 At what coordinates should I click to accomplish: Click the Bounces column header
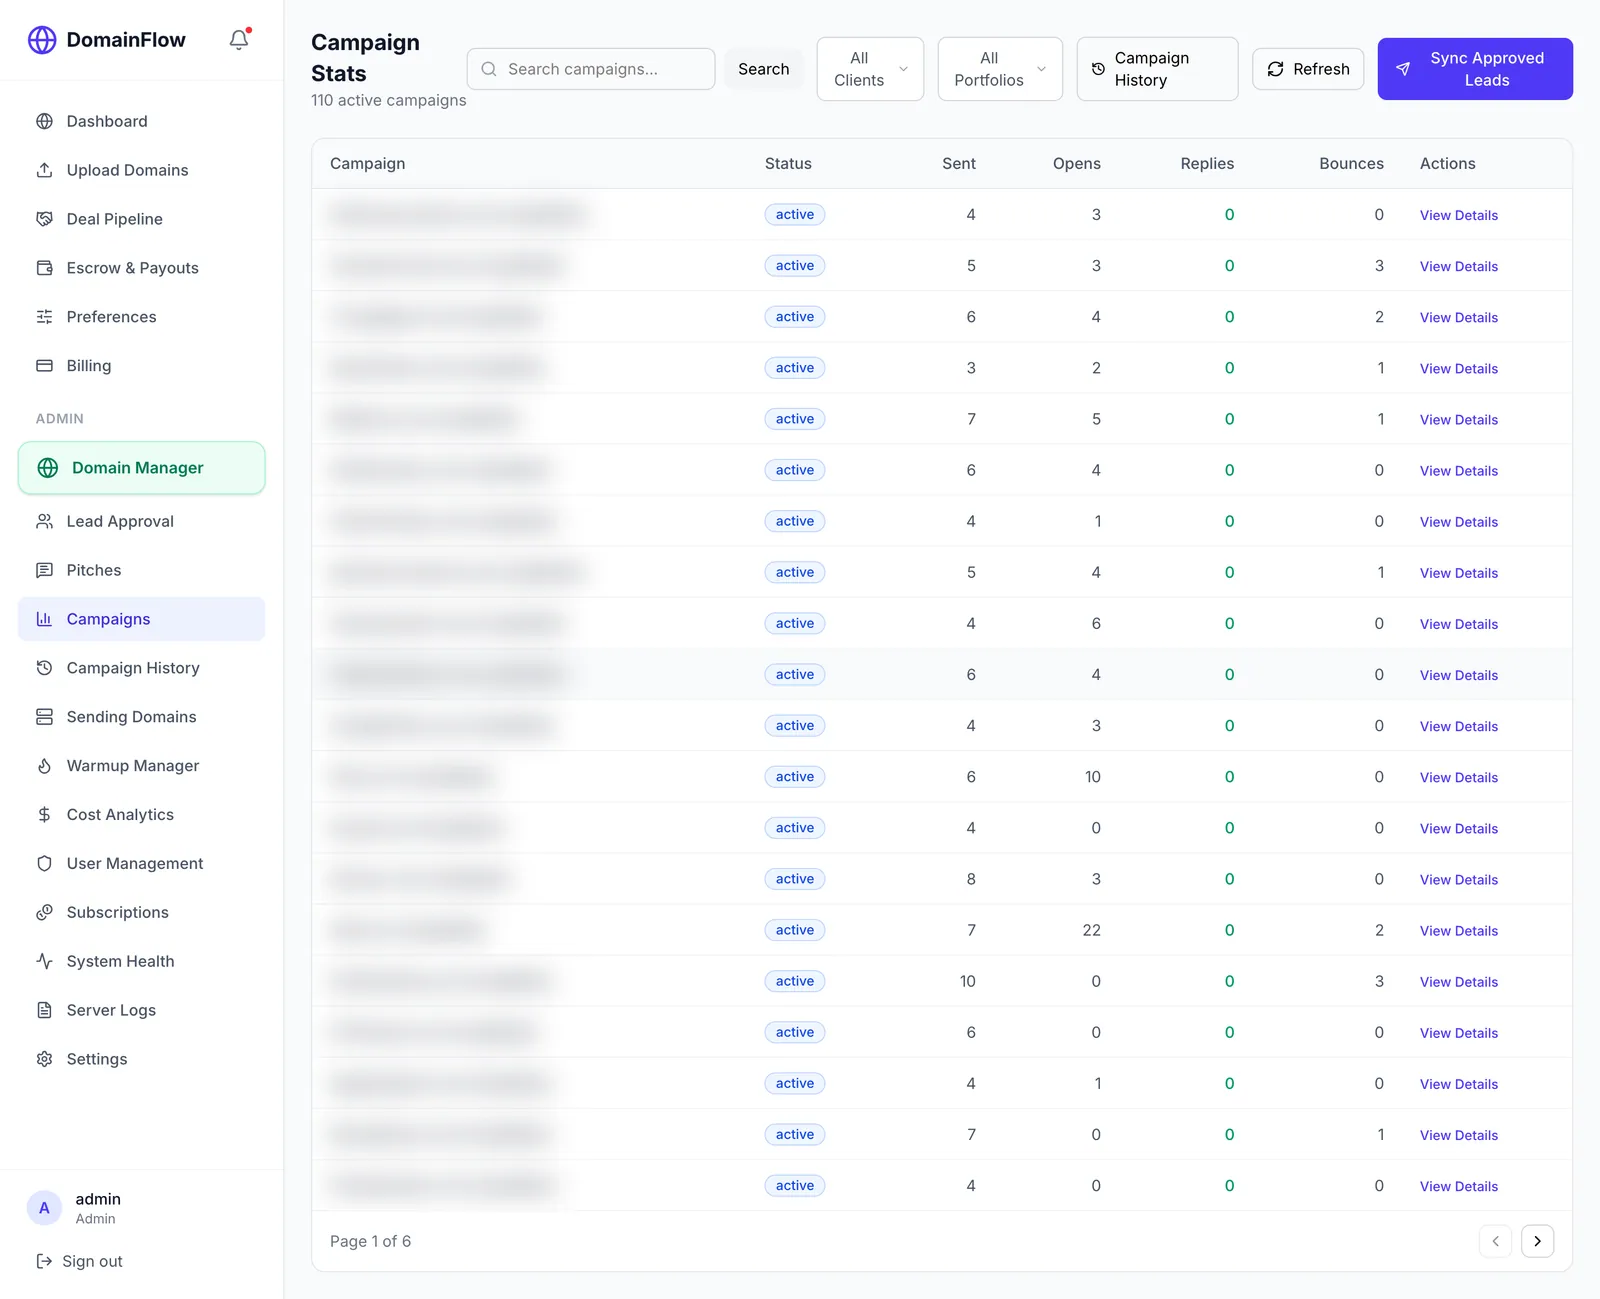1351,163
